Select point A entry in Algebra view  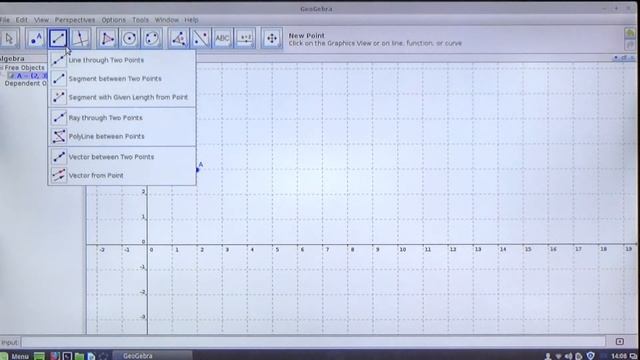[31, 76]
